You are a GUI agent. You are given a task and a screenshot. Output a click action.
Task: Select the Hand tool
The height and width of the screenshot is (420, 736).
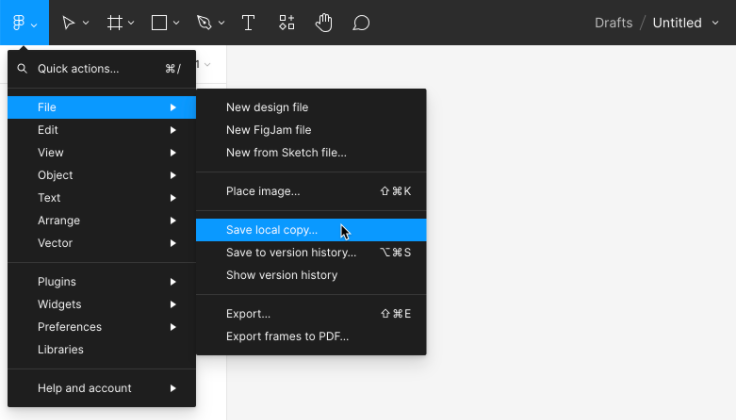324,23
